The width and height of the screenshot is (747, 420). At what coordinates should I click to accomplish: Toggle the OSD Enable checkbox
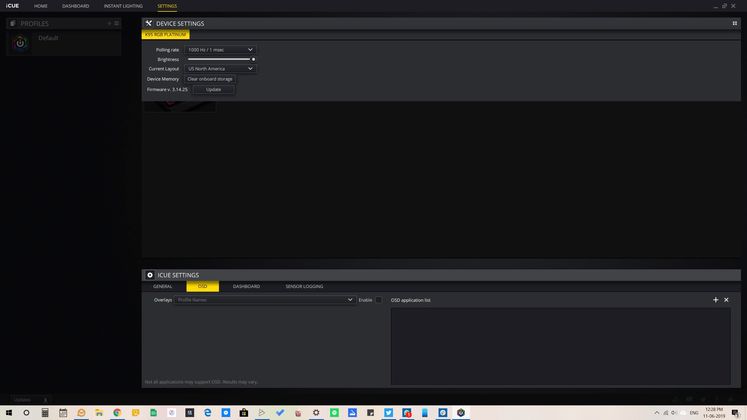click(x=379, y=300)
